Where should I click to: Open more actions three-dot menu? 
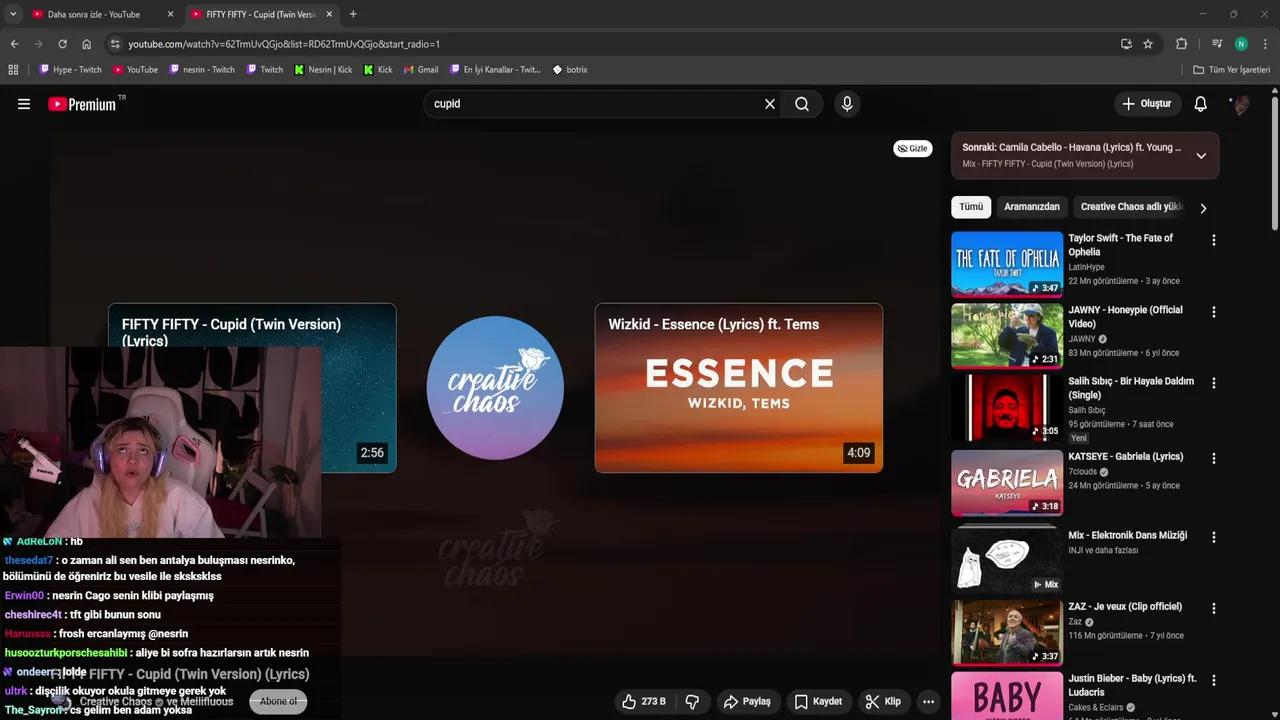pos(928,702)
